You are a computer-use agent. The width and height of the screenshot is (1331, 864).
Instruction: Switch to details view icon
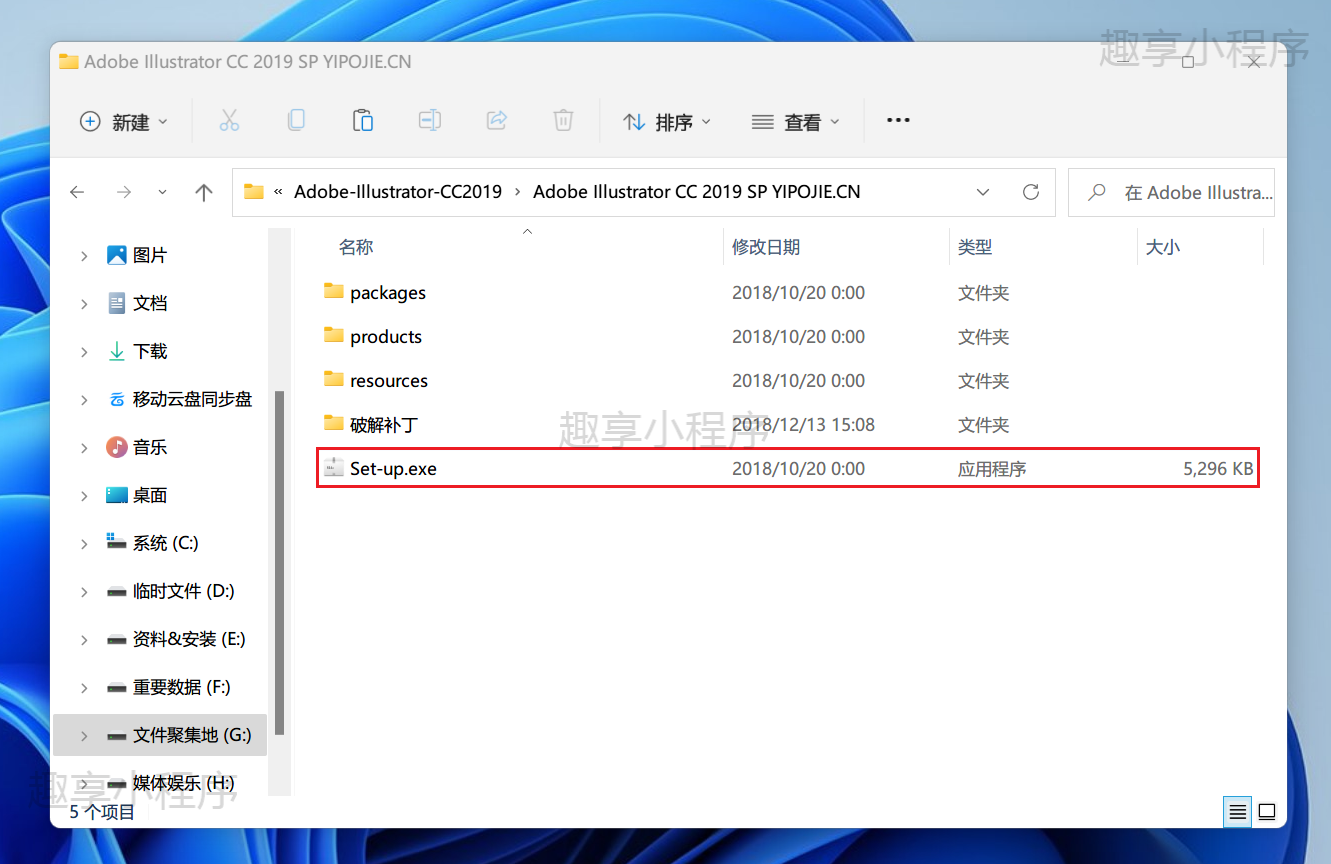coord(1238,811)
